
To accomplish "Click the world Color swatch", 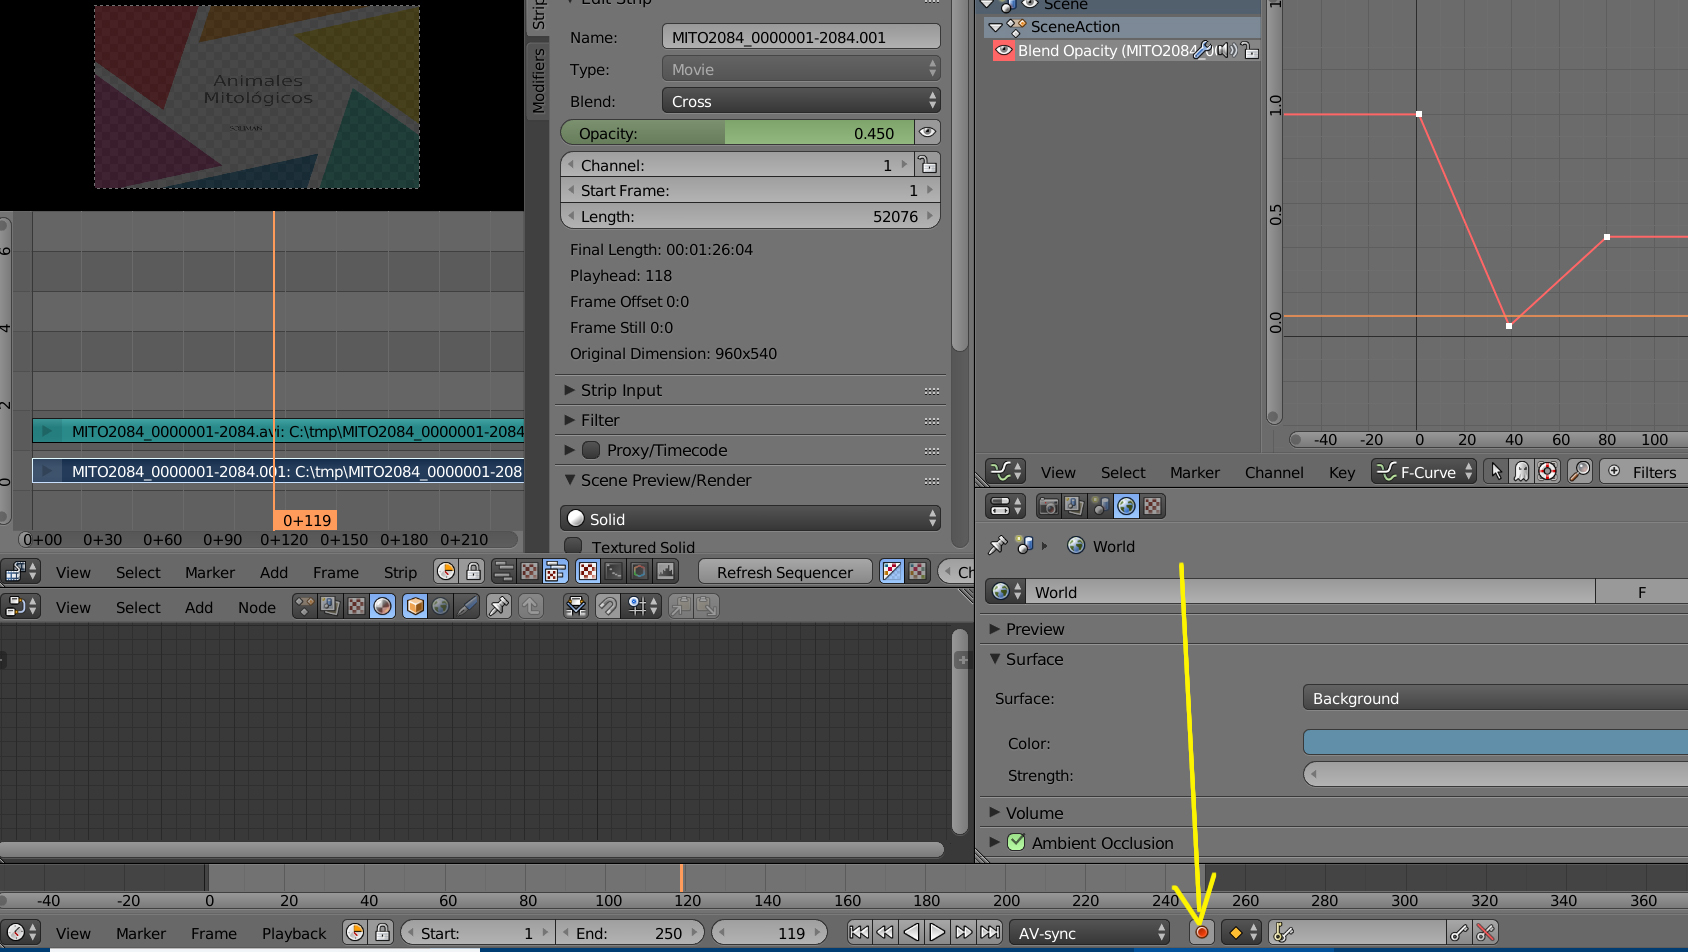I will pos(1494,742).
